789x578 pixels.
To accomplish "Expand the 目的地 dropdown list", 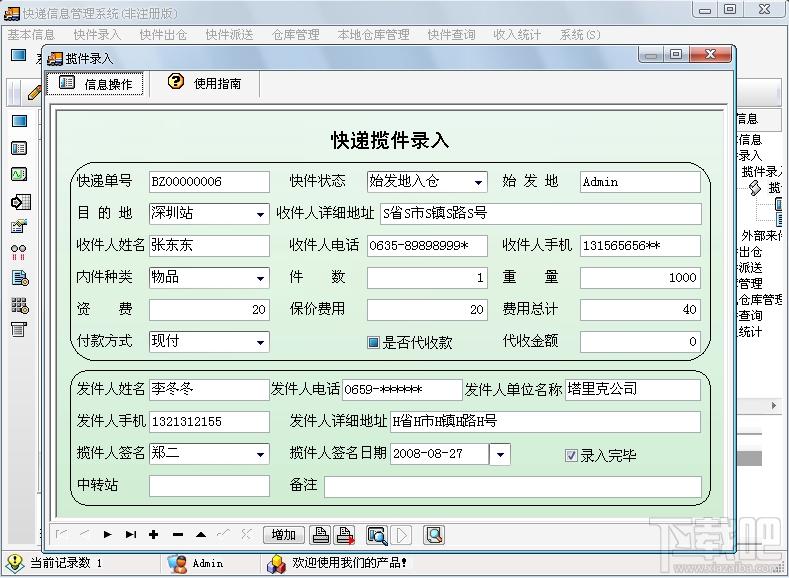I will click(x=260, y=214).
